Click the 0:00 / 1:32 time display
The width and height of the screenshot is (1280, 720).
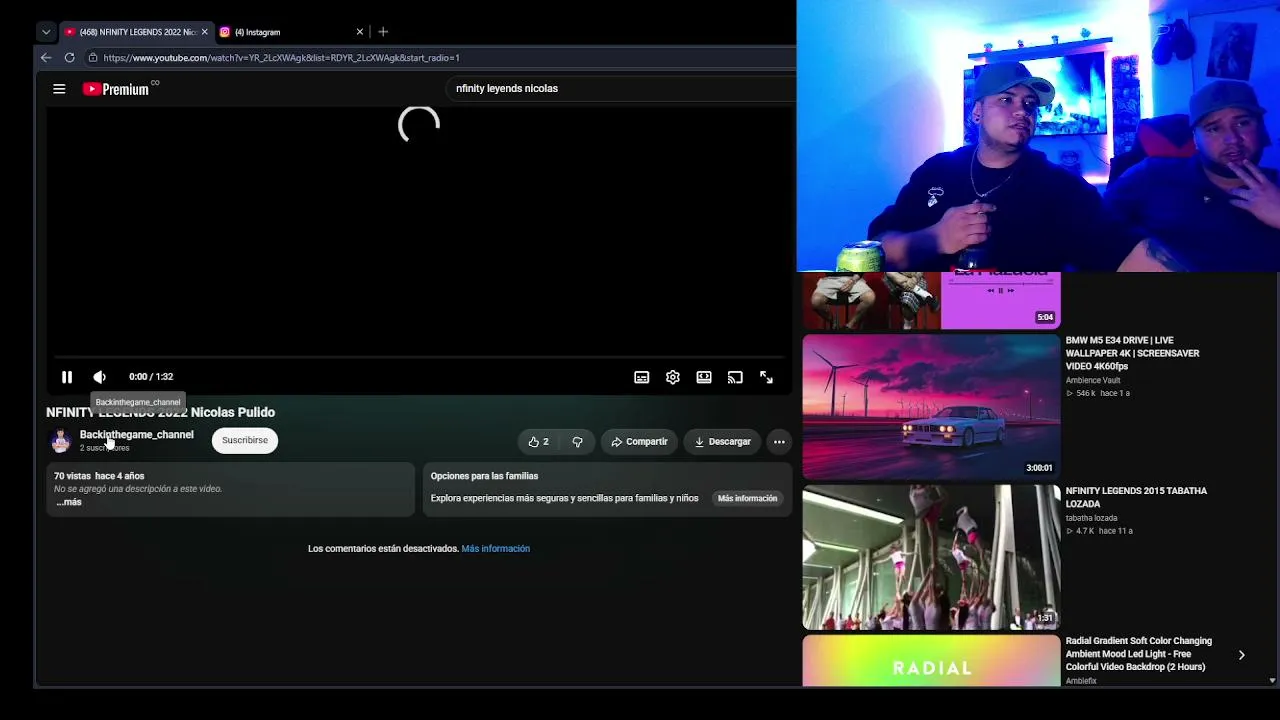tap(151, 377)
